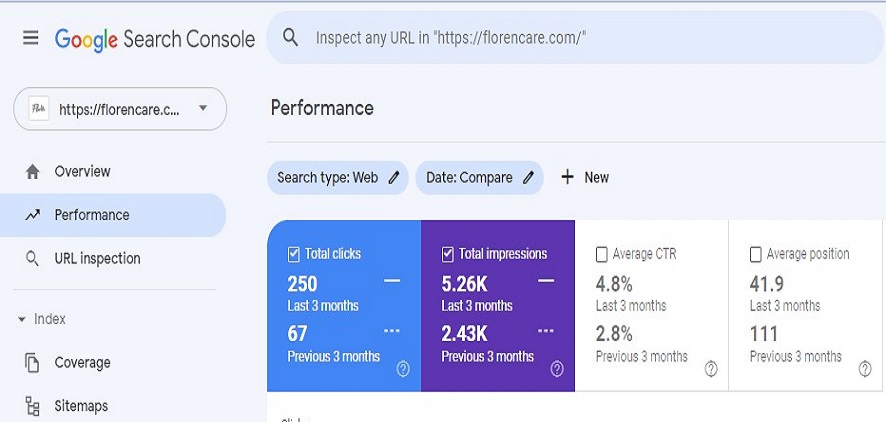886x422 pixels.
Task: Enable the Average position checkbox
Action: pos(755,255)
